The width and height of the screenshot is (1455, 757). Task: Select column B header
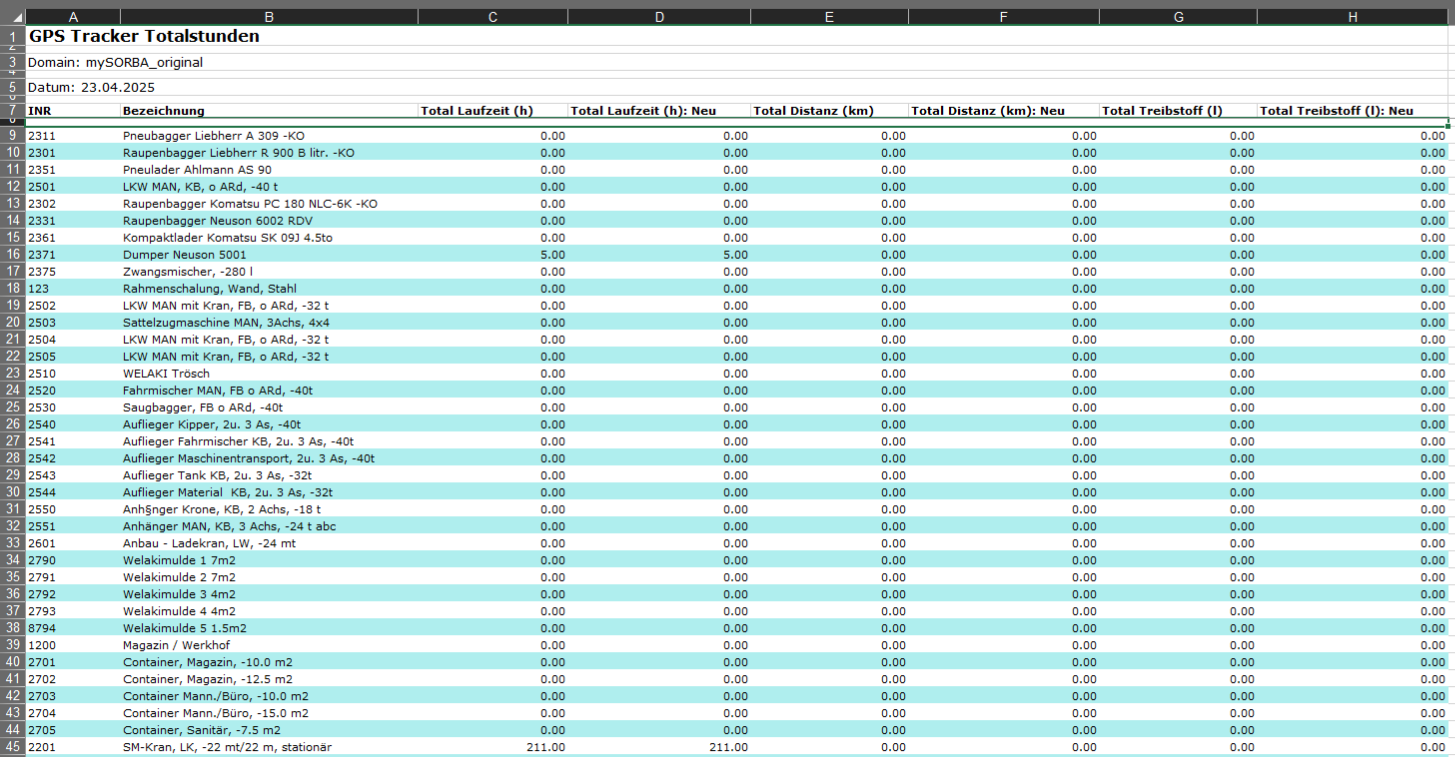tap(269, 17)
